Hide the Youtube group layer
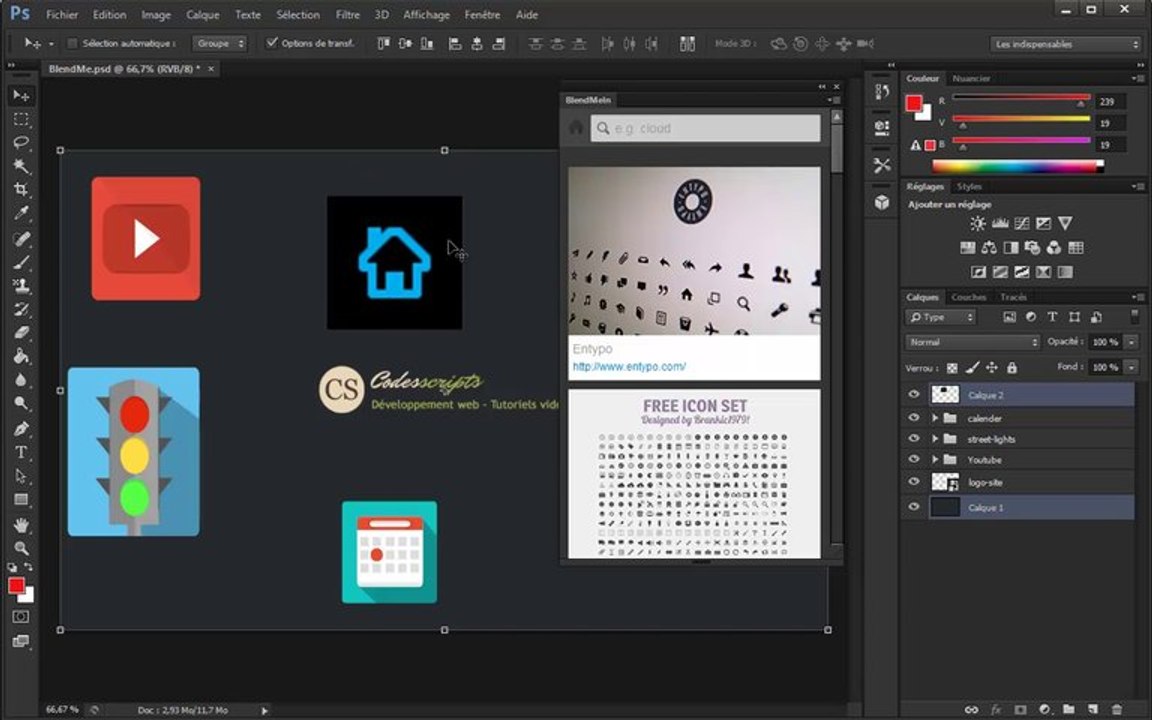 coord(913,459)
